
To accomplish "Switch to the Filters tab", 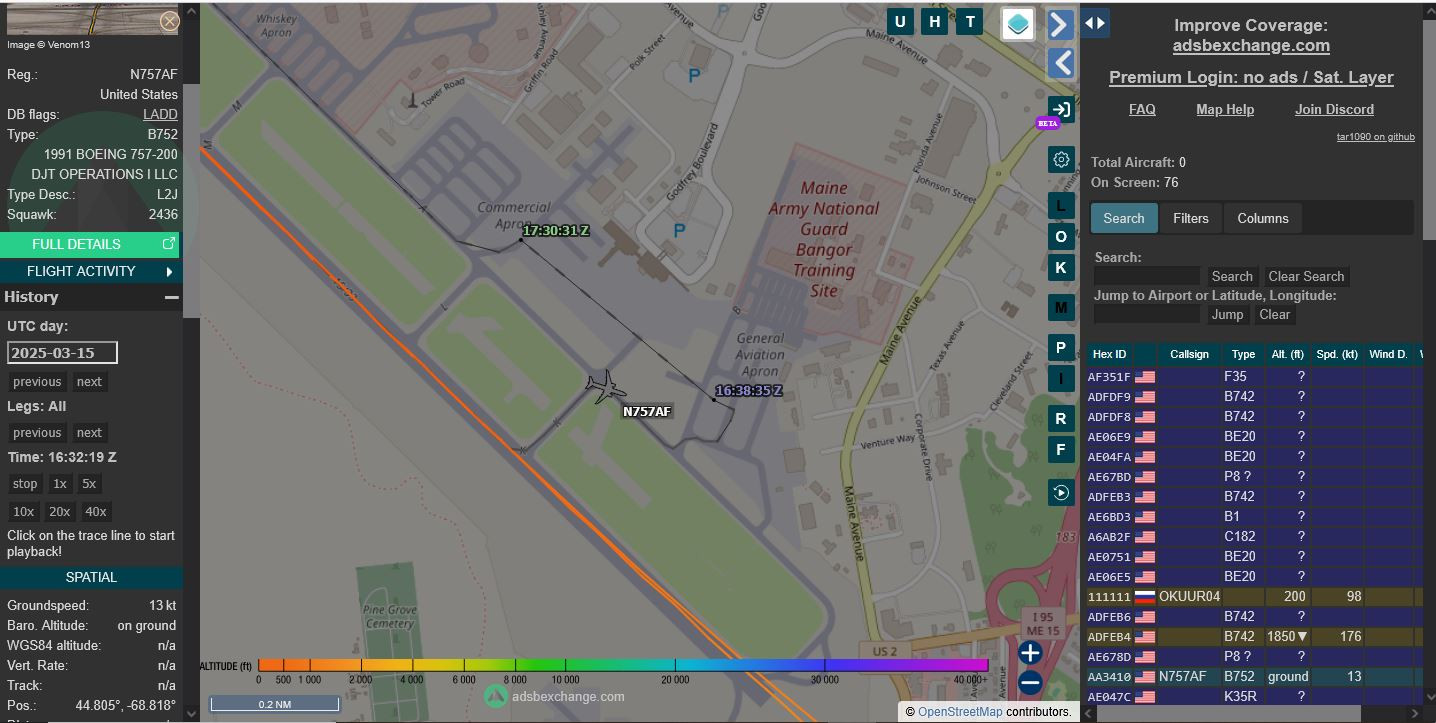I will pyautogui.click(x=1190, y=218).
